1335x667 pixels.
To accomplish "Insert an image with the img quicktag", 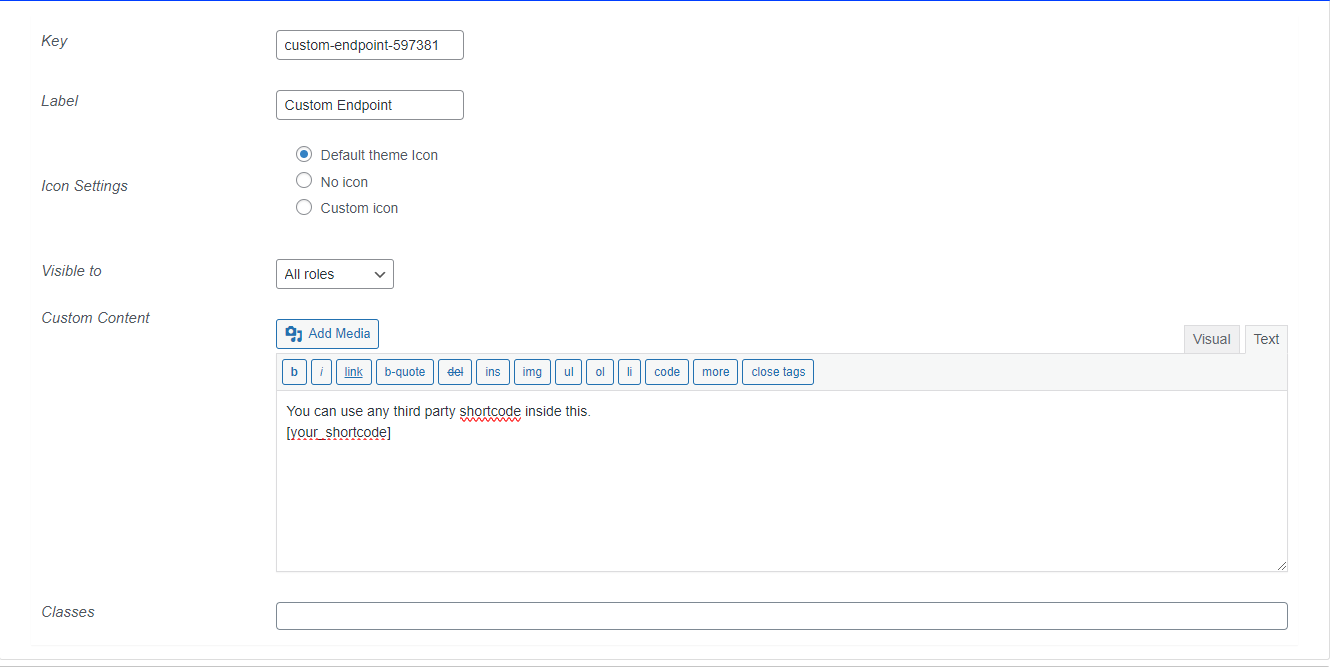I will pos(532,372).
